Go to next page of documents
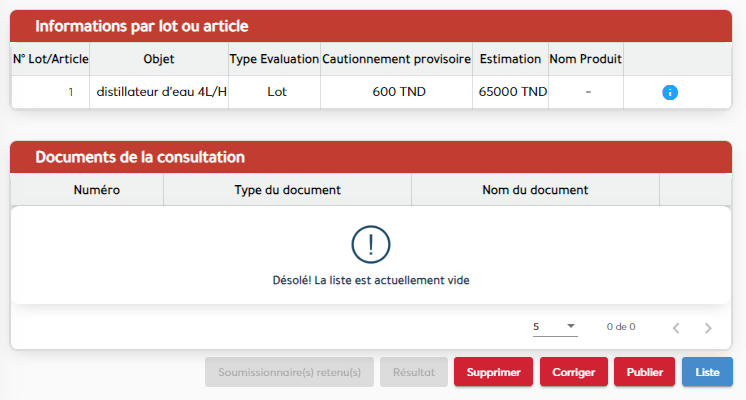 click(x=708, y=328)
